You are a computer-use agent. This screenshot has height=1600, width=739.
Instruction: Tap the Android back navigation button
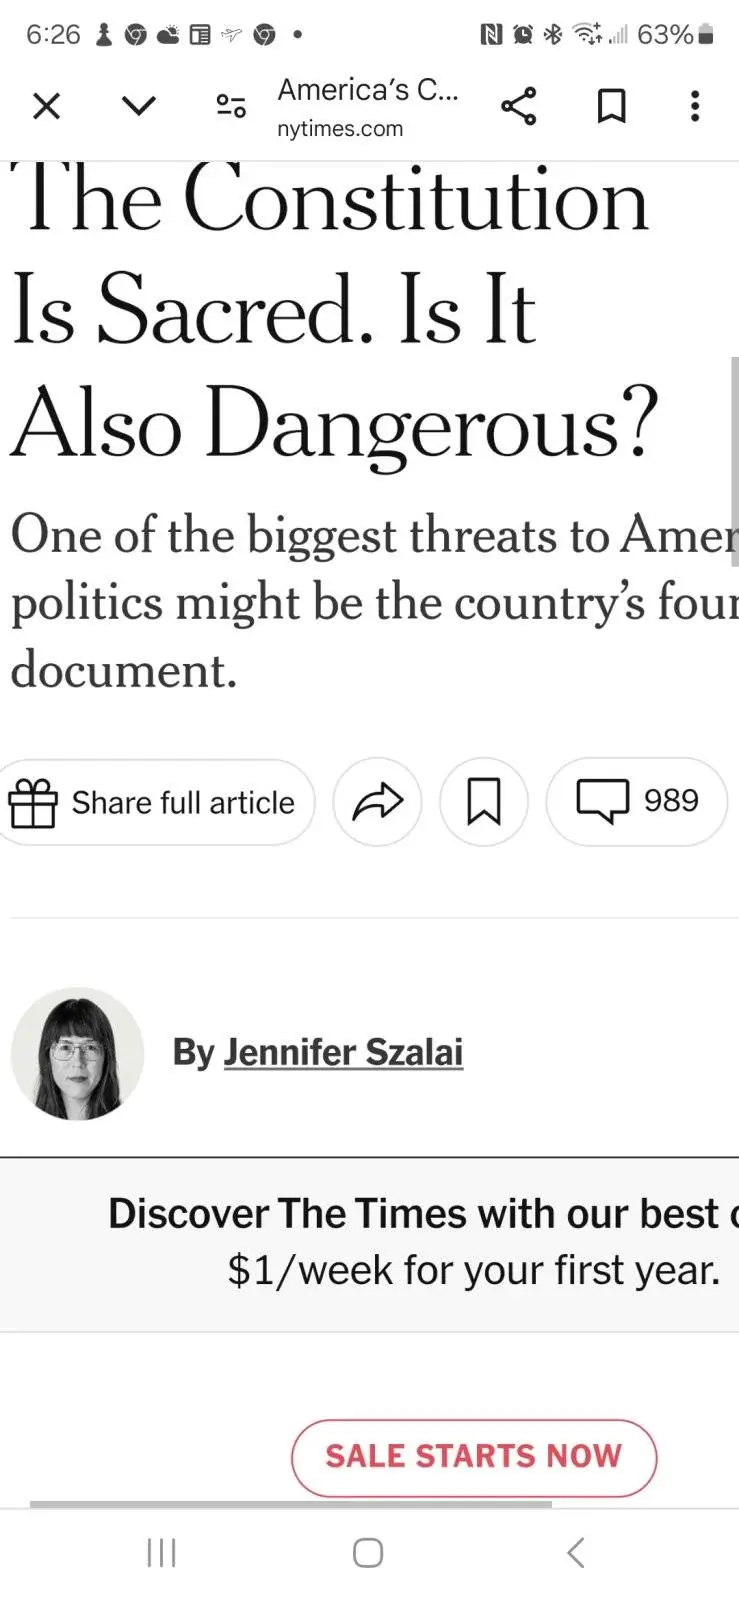(x=575, y=1553)
